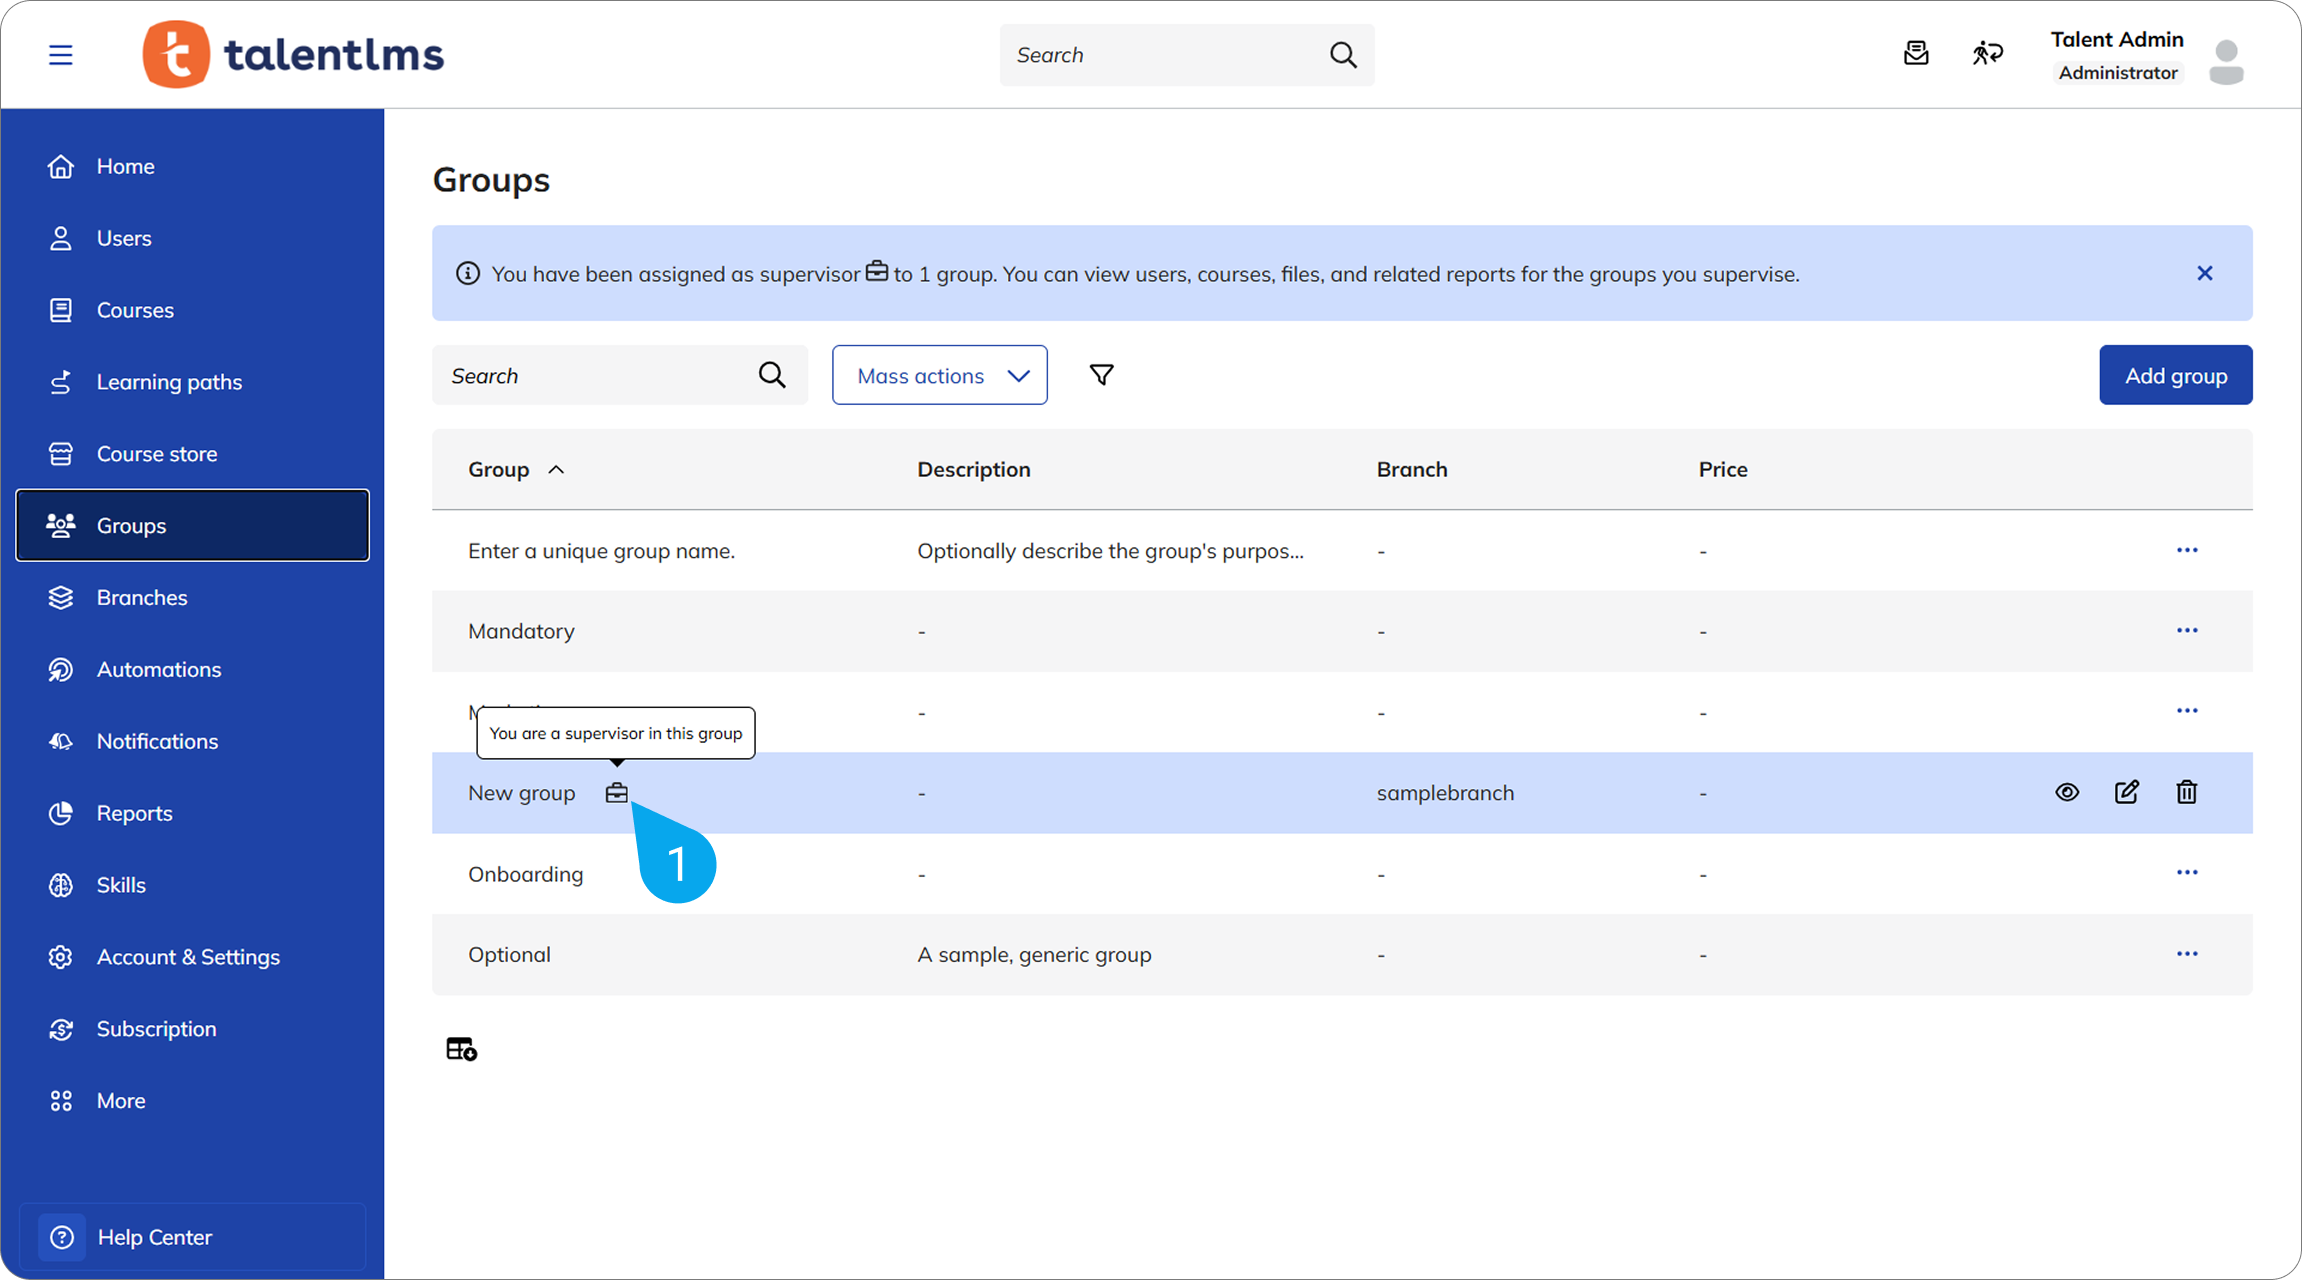Select the New group name
Viewport: 2302px width, 1280px height.
pyautogui.click(x=522, y=793)
